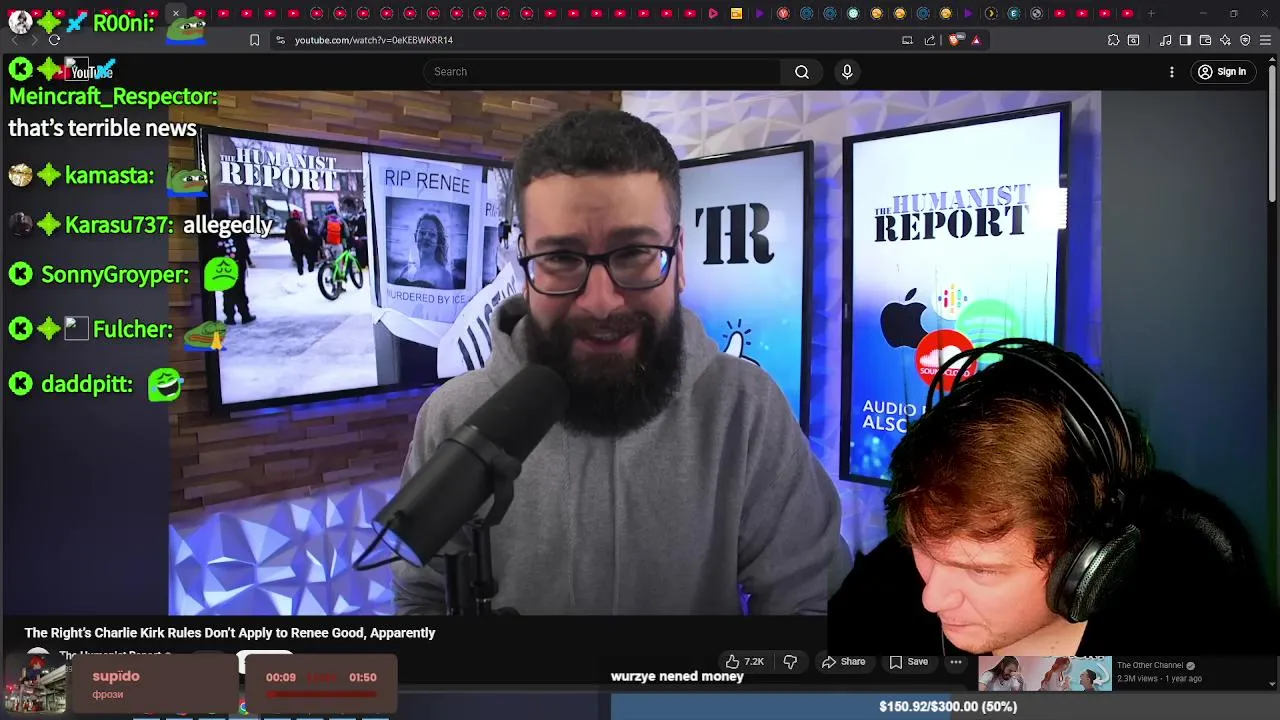Click the Brave VPN shield icon
Screen dimensions: 1280x720
pos(1245,40)
